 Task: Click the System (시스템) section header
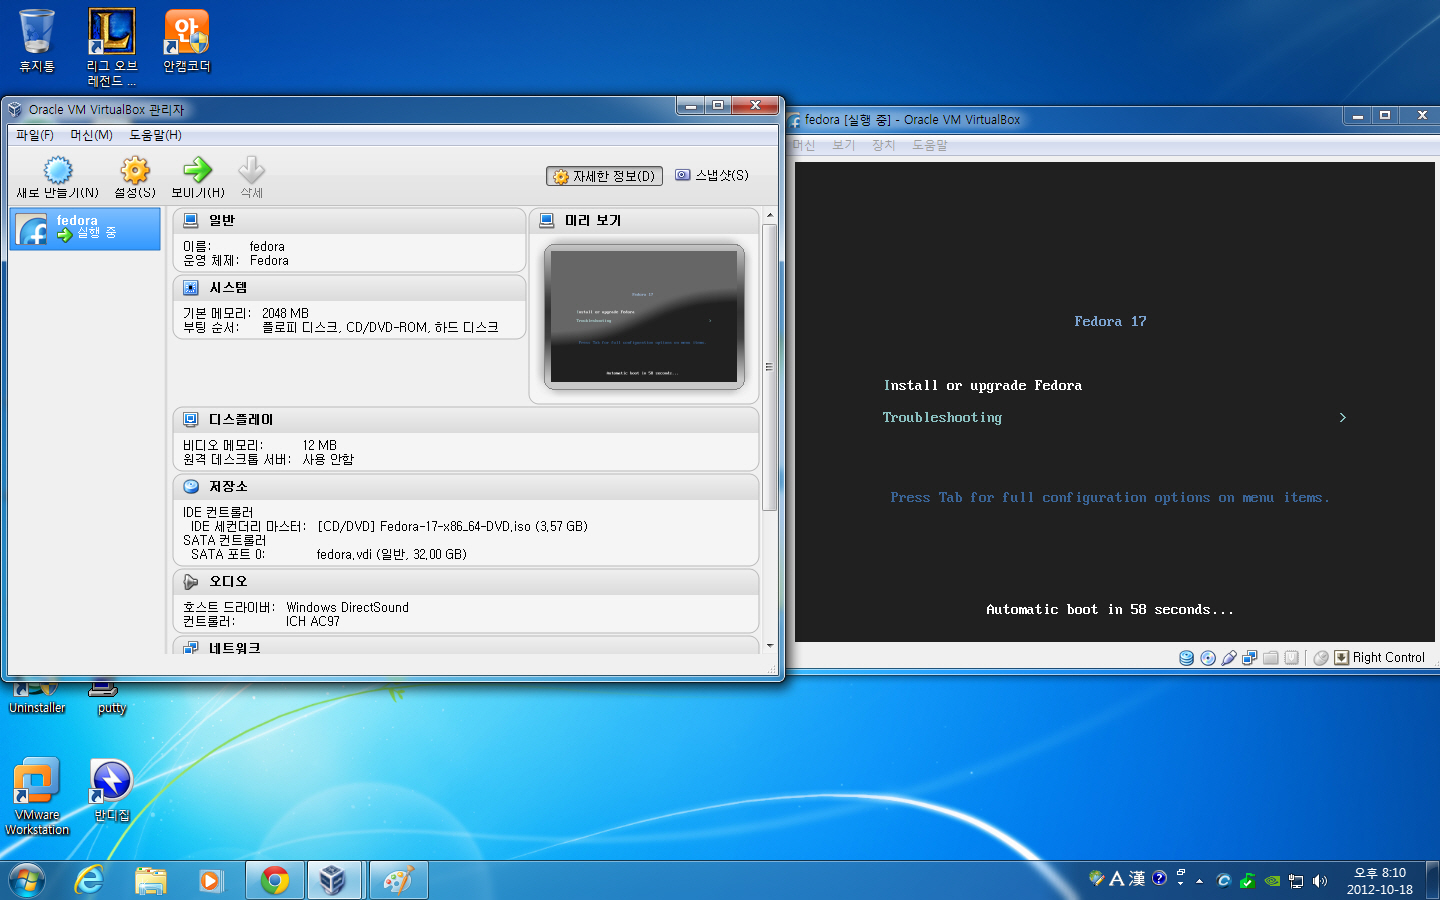(x=349, y=287)
